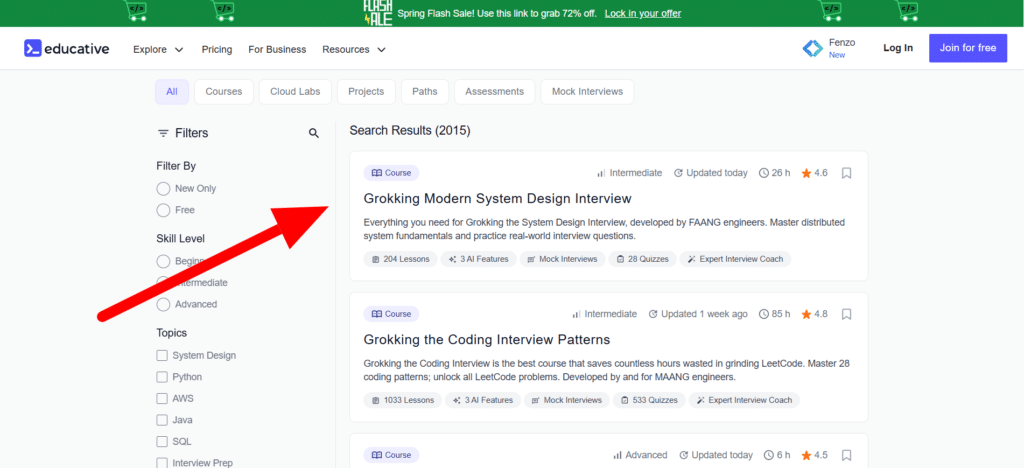Select the Advanced skill level
The width and height of the screenshot is (1024, 468).
coord(163,304)
